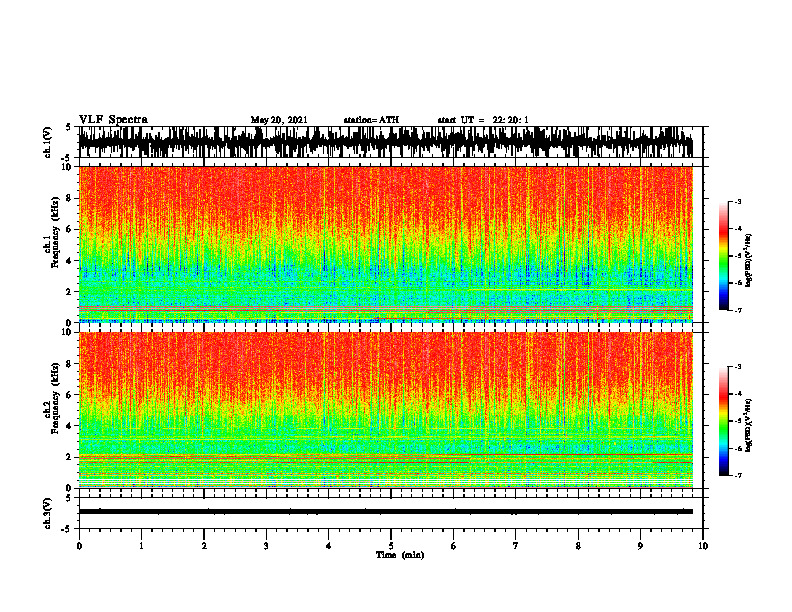Image resolution: width=792 pixels, height=612 pixels.
Task: Click the "0" tick on the Time axis
Action: [79, 546]
